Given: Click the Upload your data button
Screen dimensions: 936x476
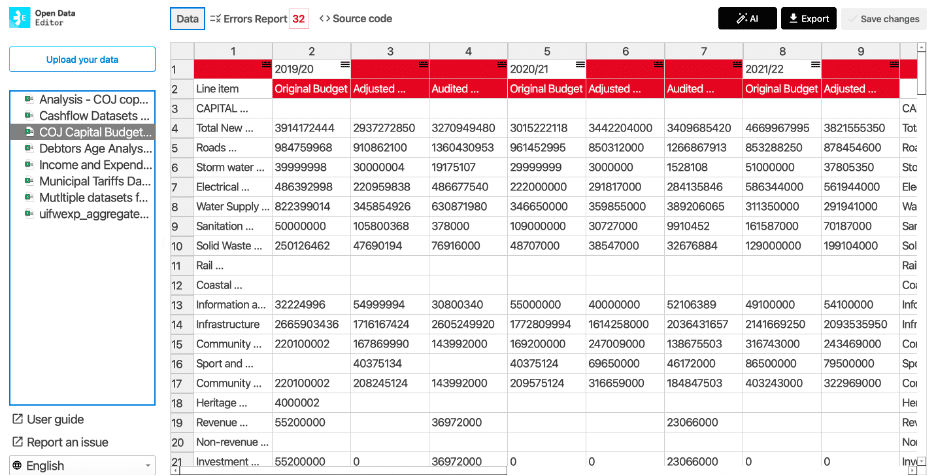Looking at the screenshot, I should pos(82,59).
